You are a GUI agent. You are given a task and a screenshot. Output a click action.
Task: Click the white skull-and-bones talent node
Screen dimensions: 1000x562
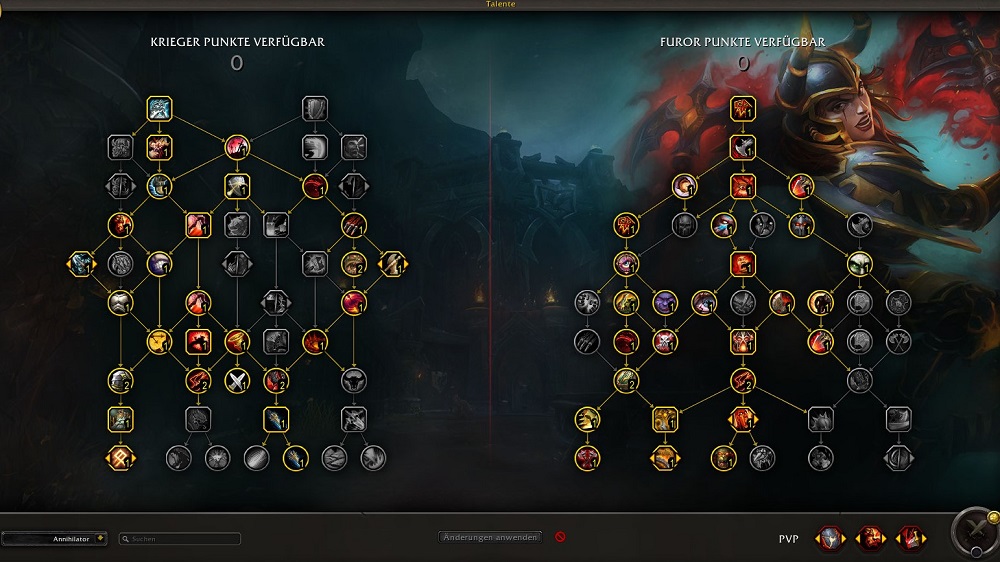pos(665,342)
